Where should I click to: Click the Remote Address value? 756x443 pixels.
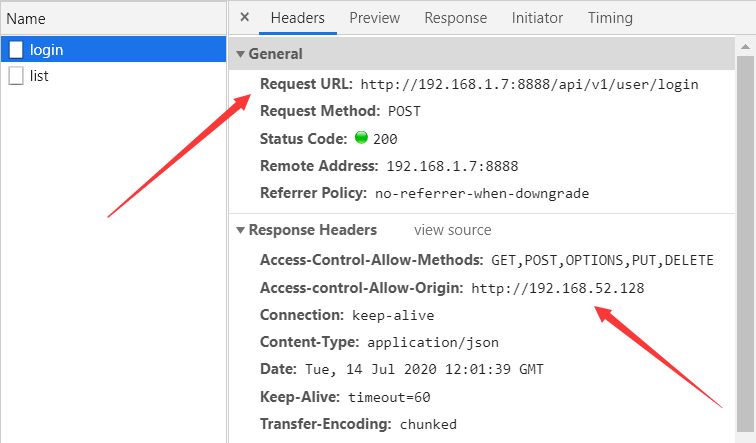(452, 166)
